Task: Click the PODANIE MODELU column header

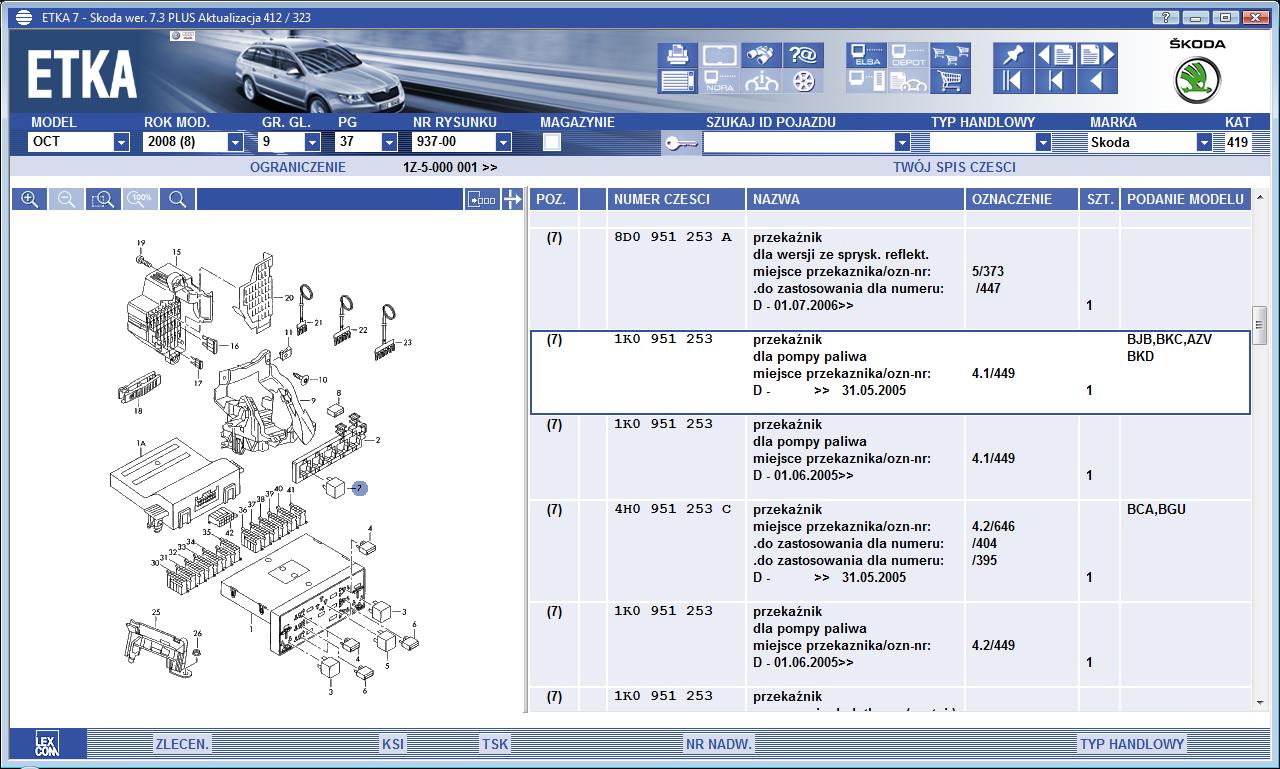Action: point(1186,199)
